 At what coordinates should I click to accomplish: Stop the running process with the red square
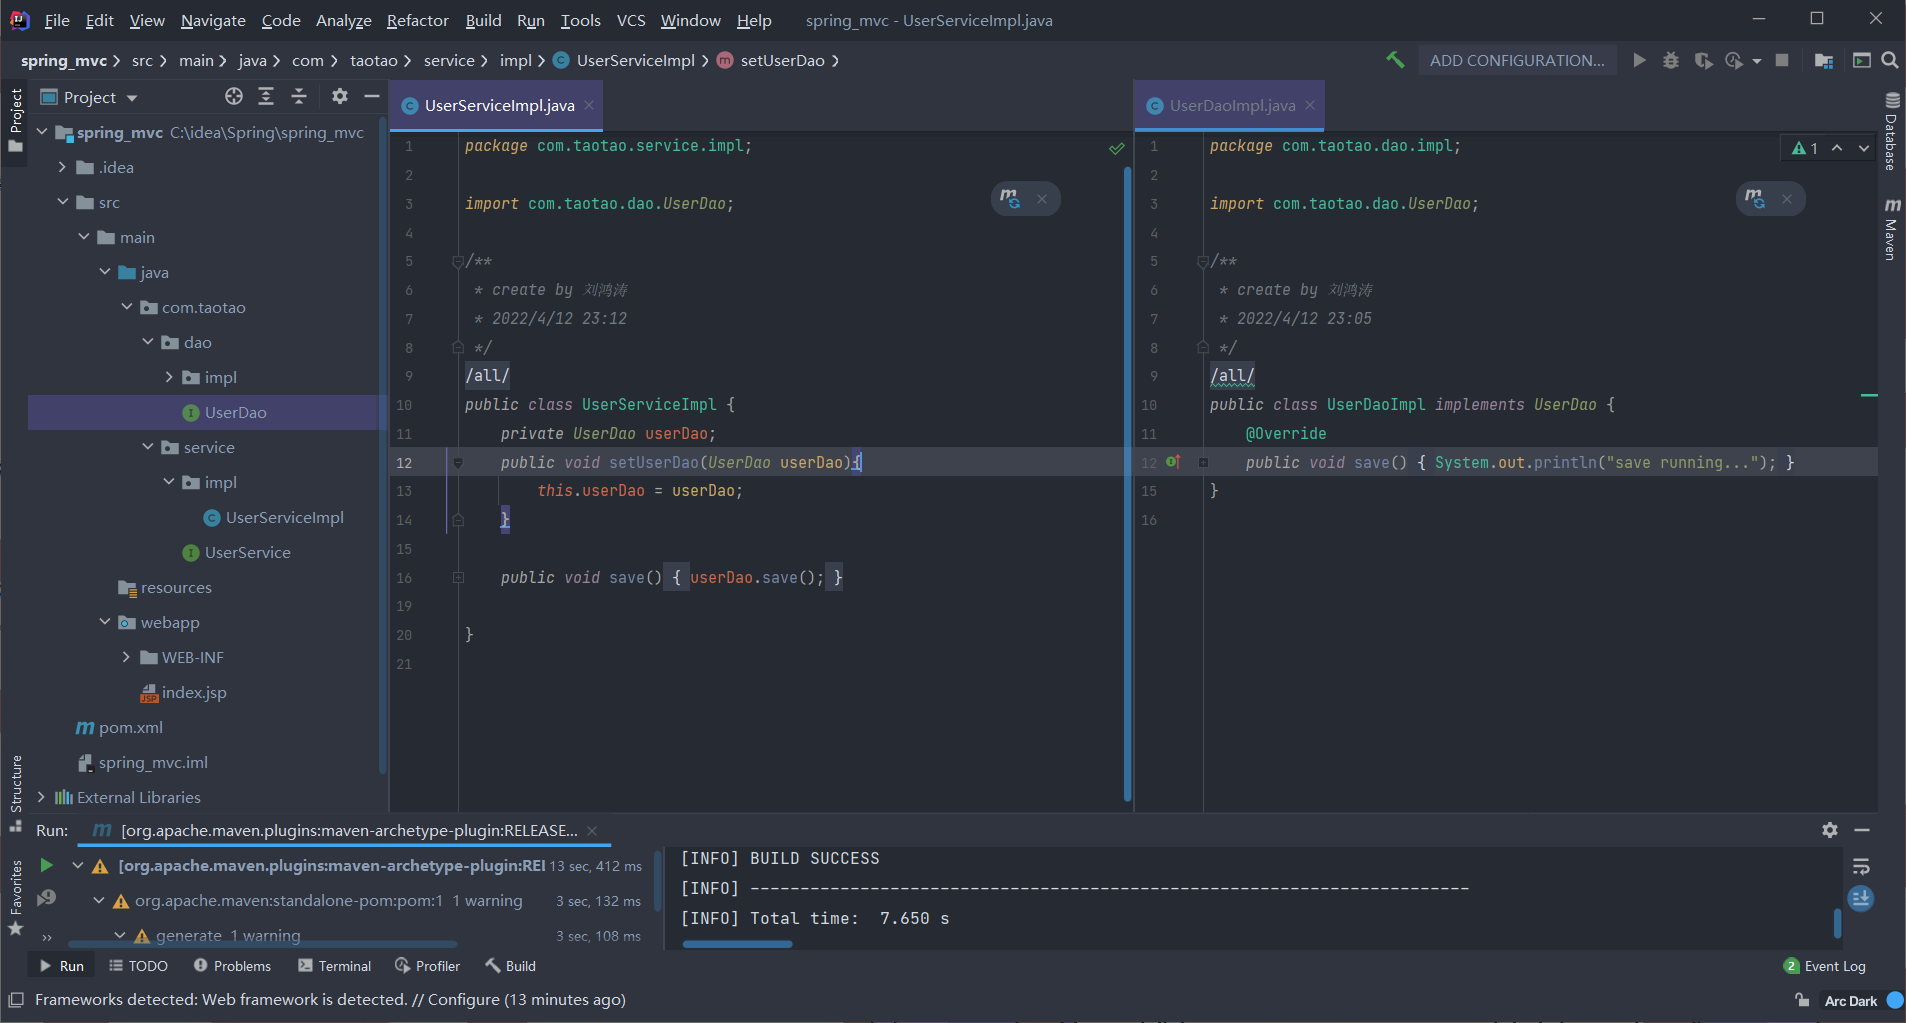point(1782,60)
